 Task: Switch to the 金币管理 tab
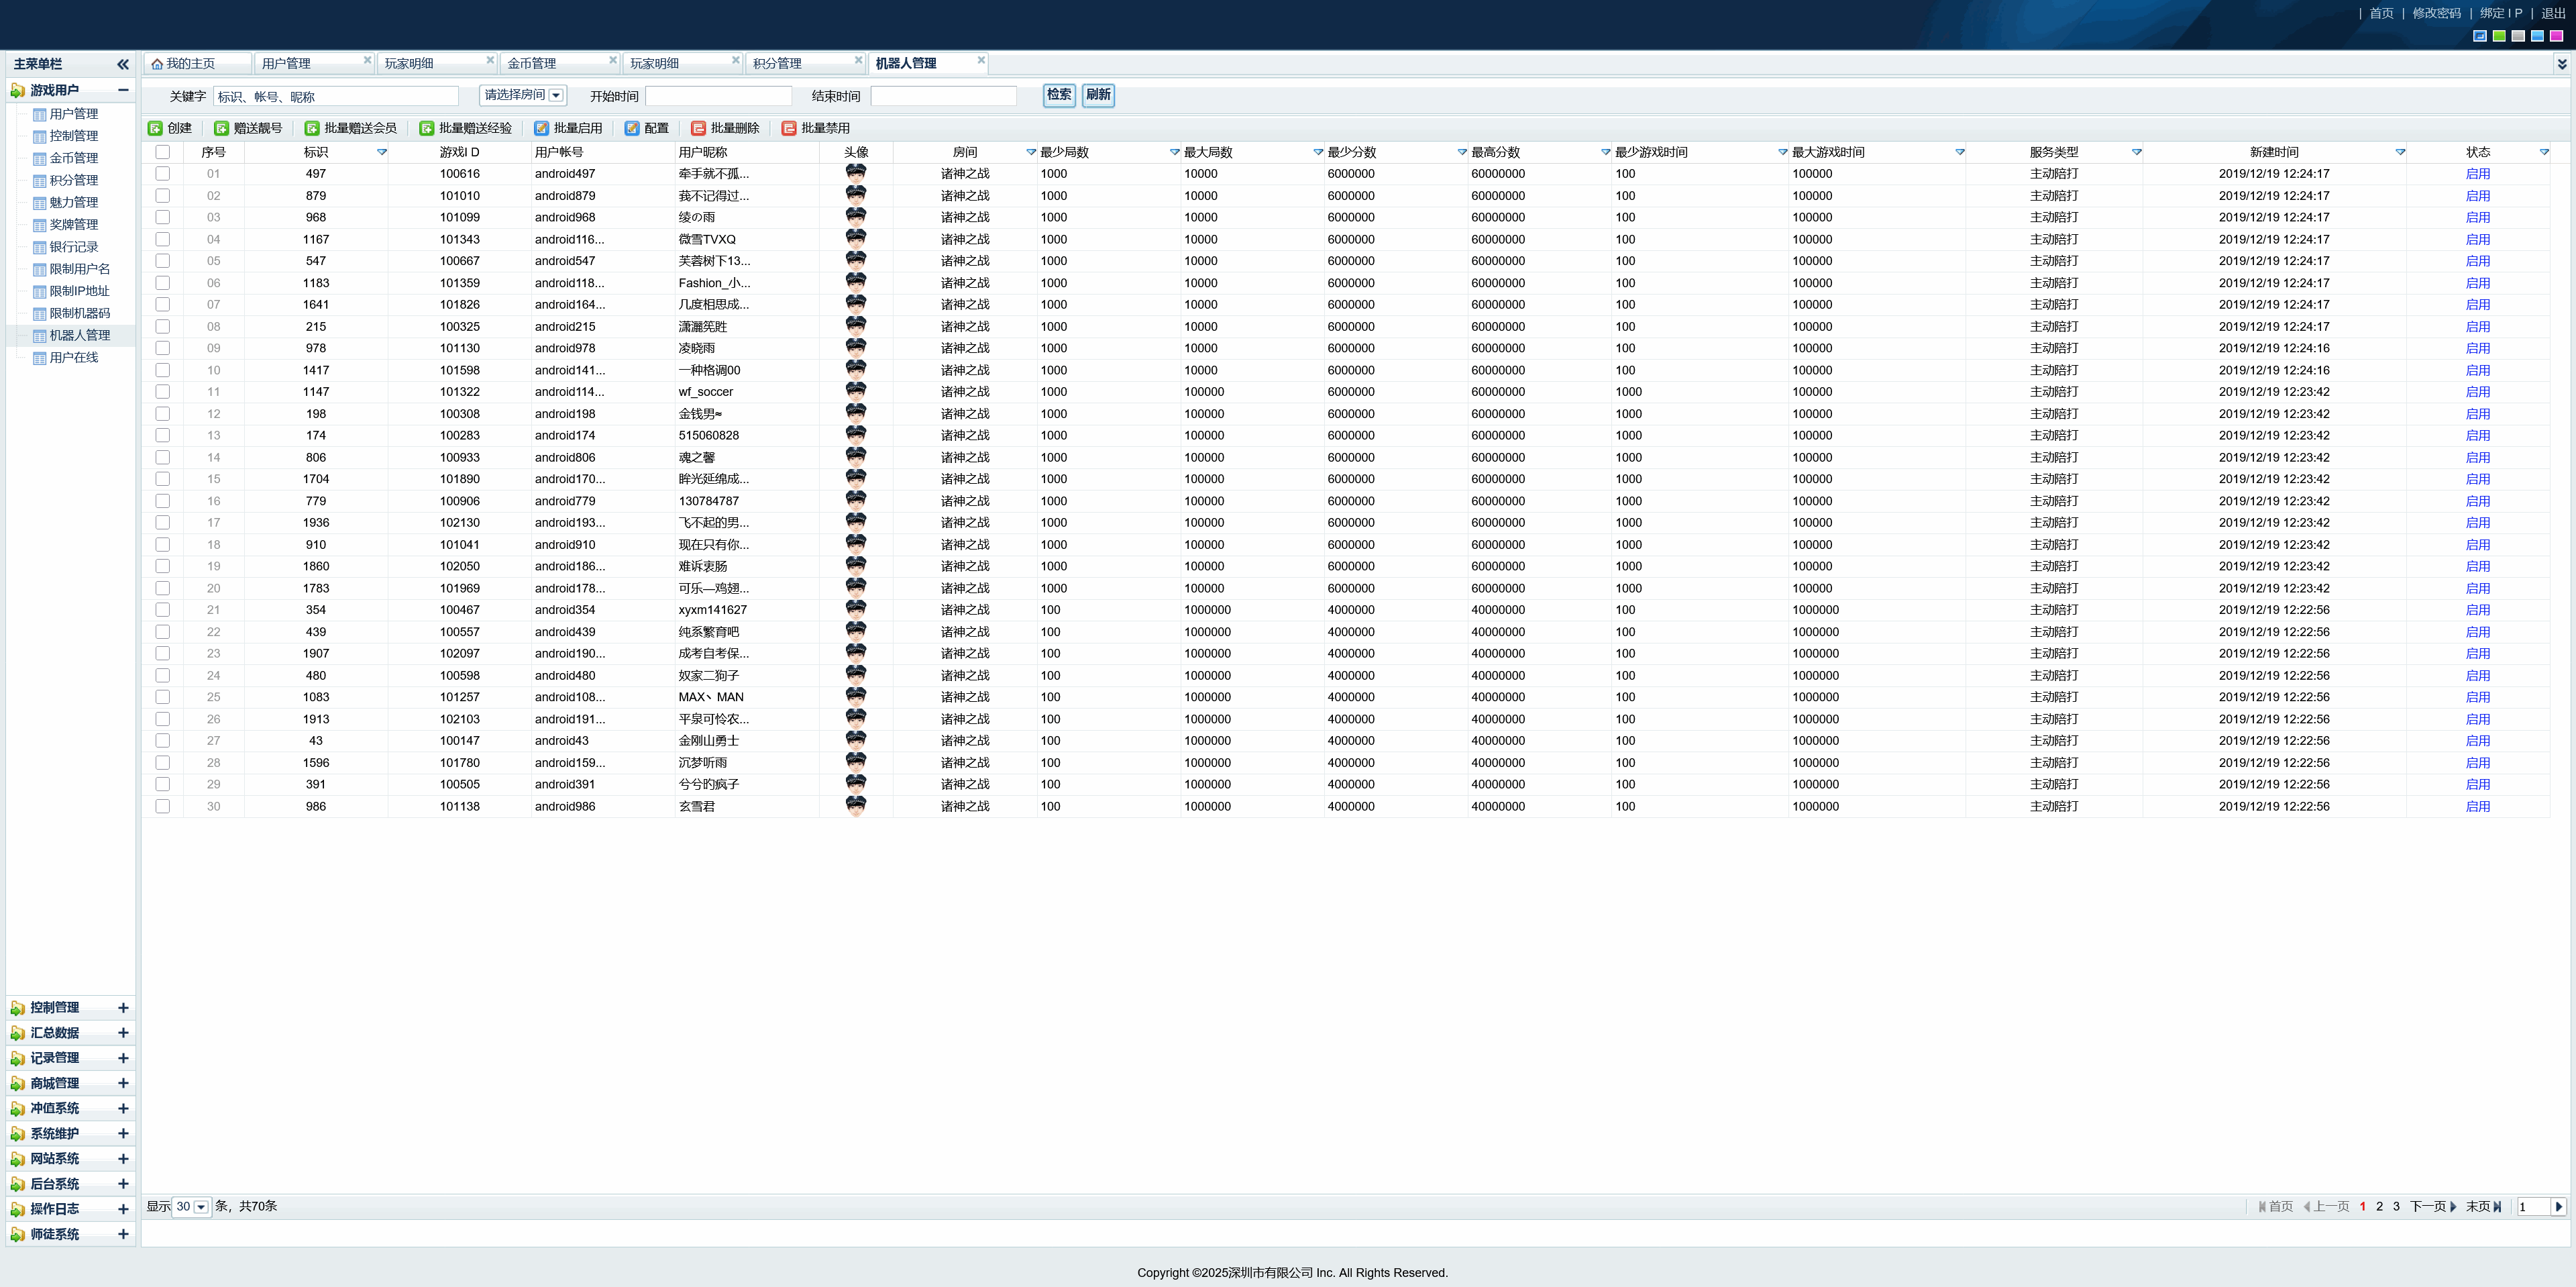(x=532, y=63)
